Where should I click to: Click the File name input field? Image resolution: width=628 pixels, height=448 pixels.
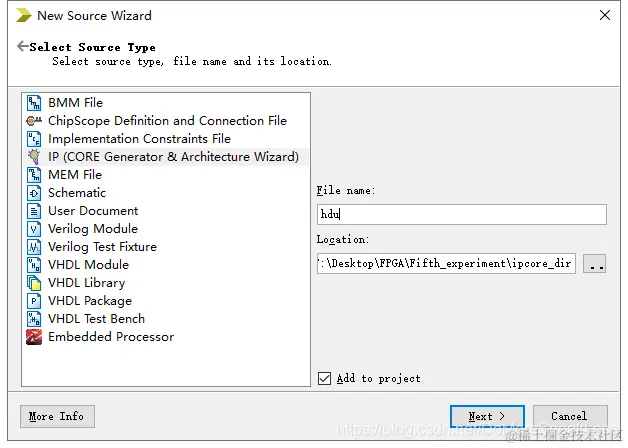461,215
